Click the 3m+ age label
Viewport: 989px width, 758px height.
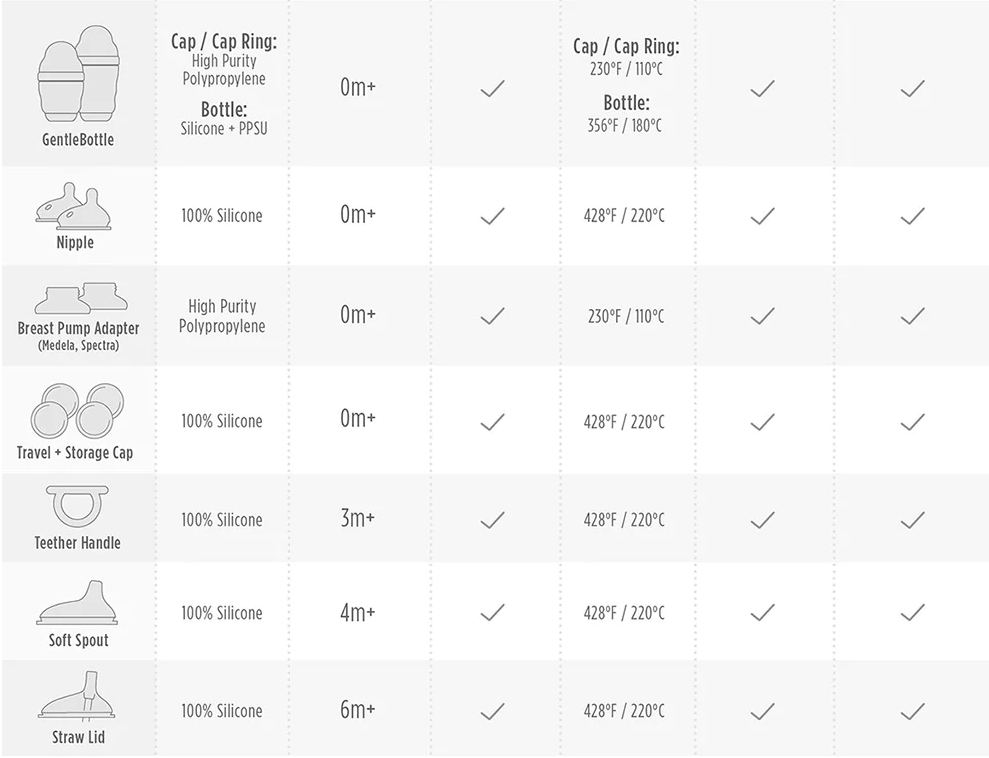click(x=358, y=520)
